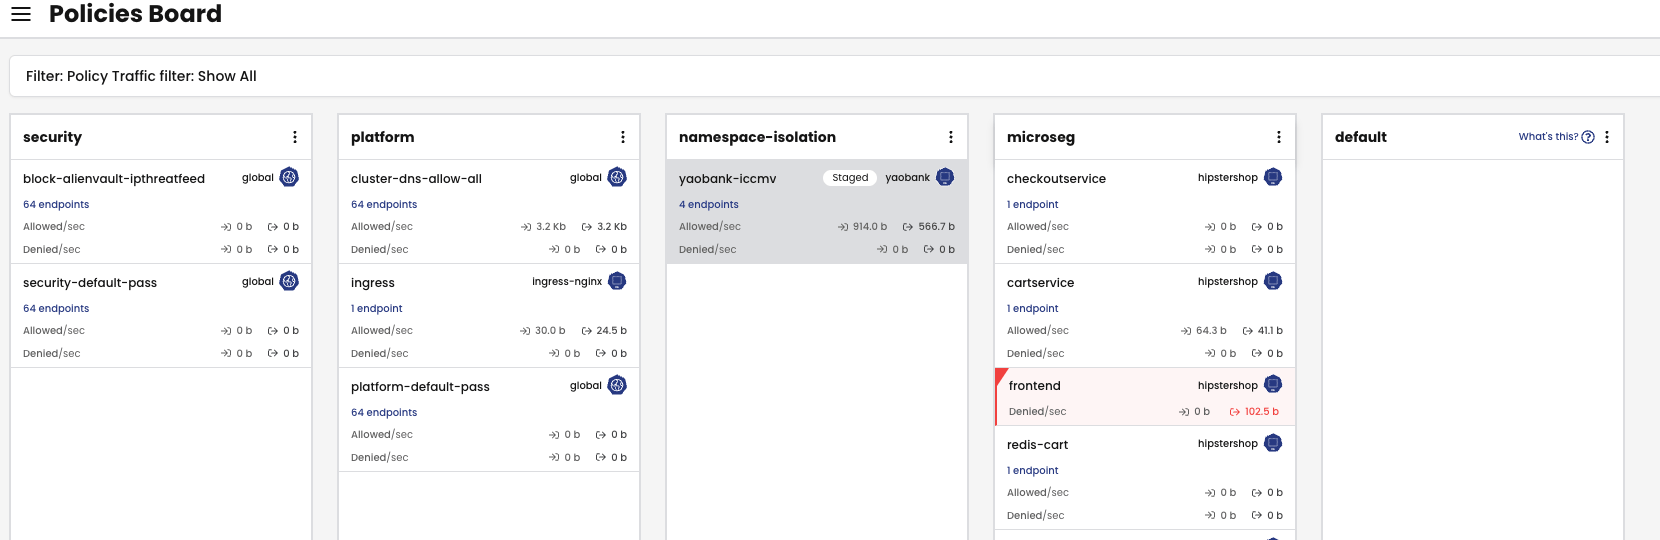1660x540 pixels.
Task: Click egress icon on yaobank-iccmv allowed 566.7 b
Action: 908,227
